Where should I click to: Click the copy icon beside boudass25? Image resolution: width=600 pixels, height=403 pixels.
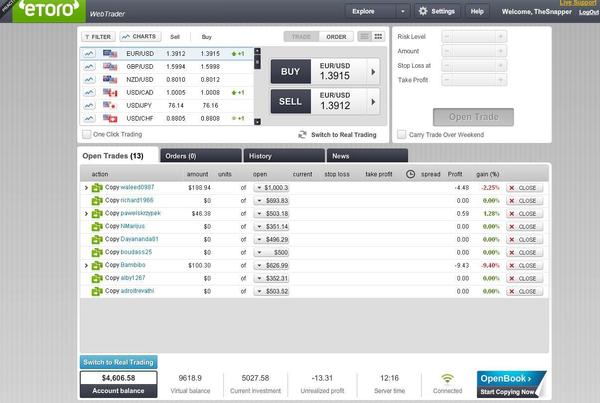pos(97,253)
